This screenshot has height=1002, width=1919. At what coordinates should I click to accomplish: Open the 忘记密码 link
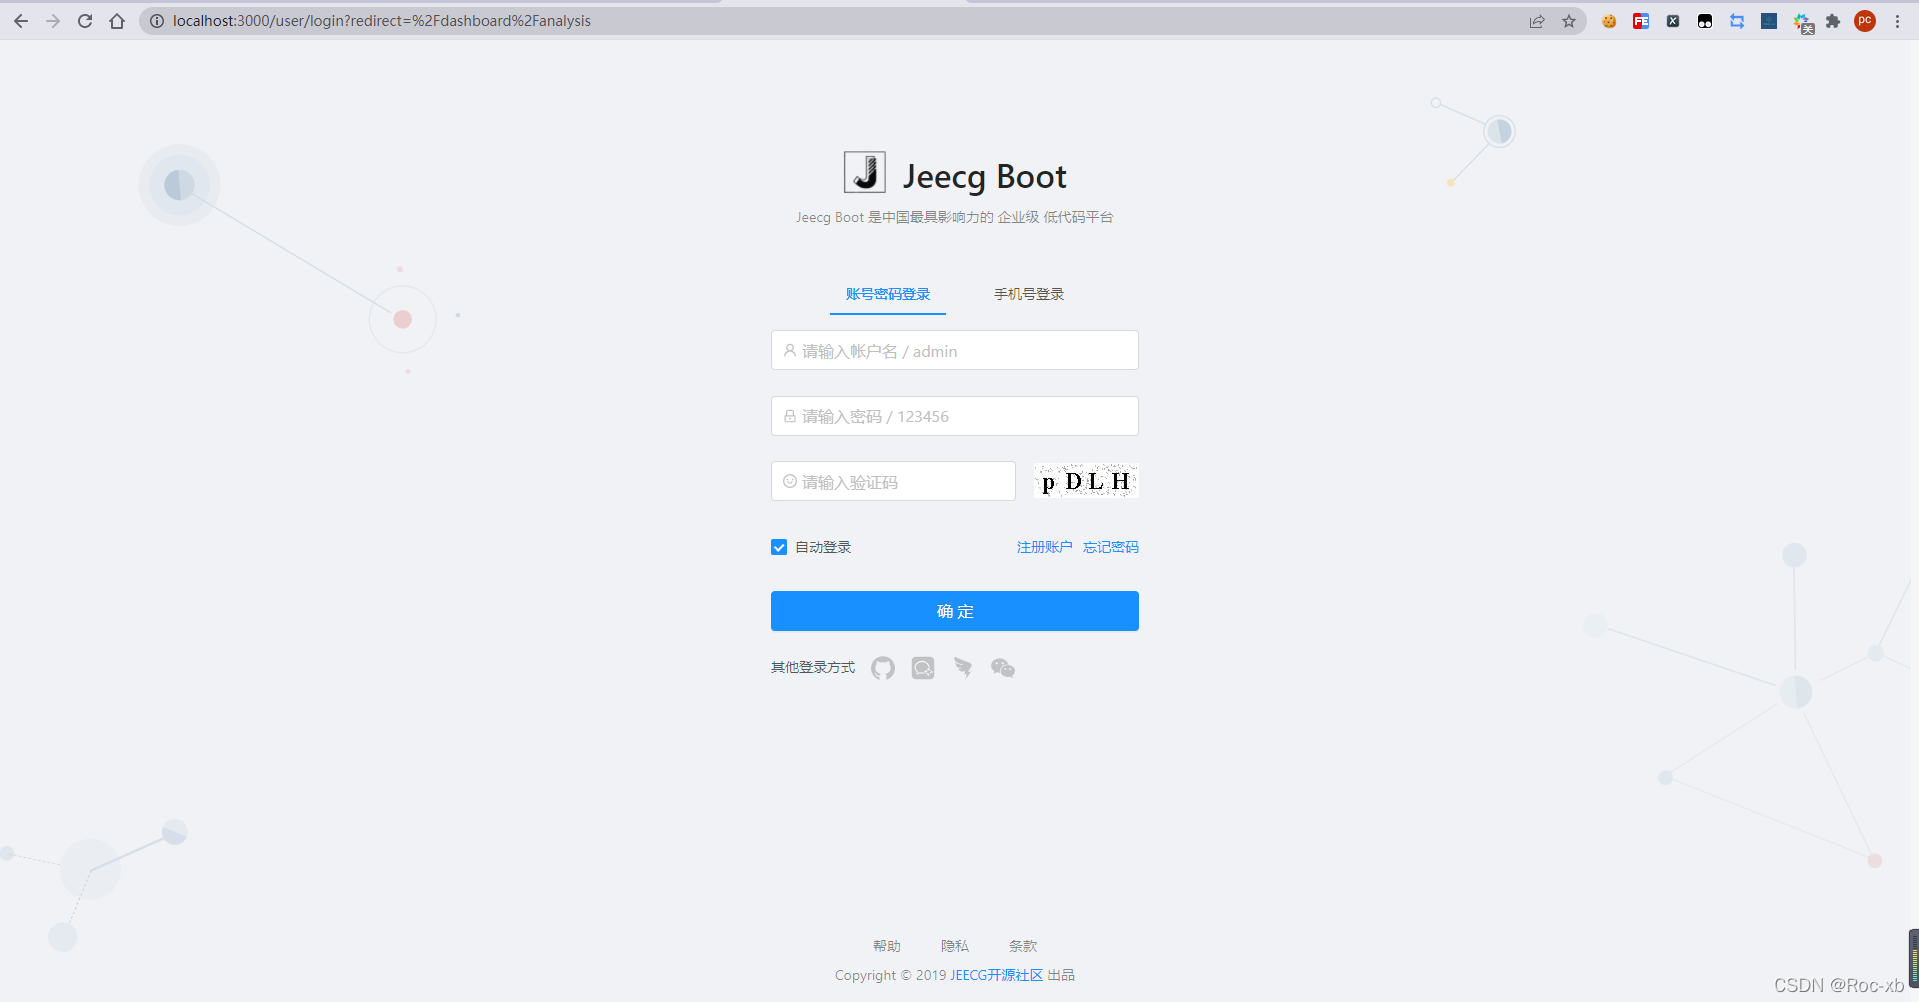pyautogui.click(x=1111, y=547)
